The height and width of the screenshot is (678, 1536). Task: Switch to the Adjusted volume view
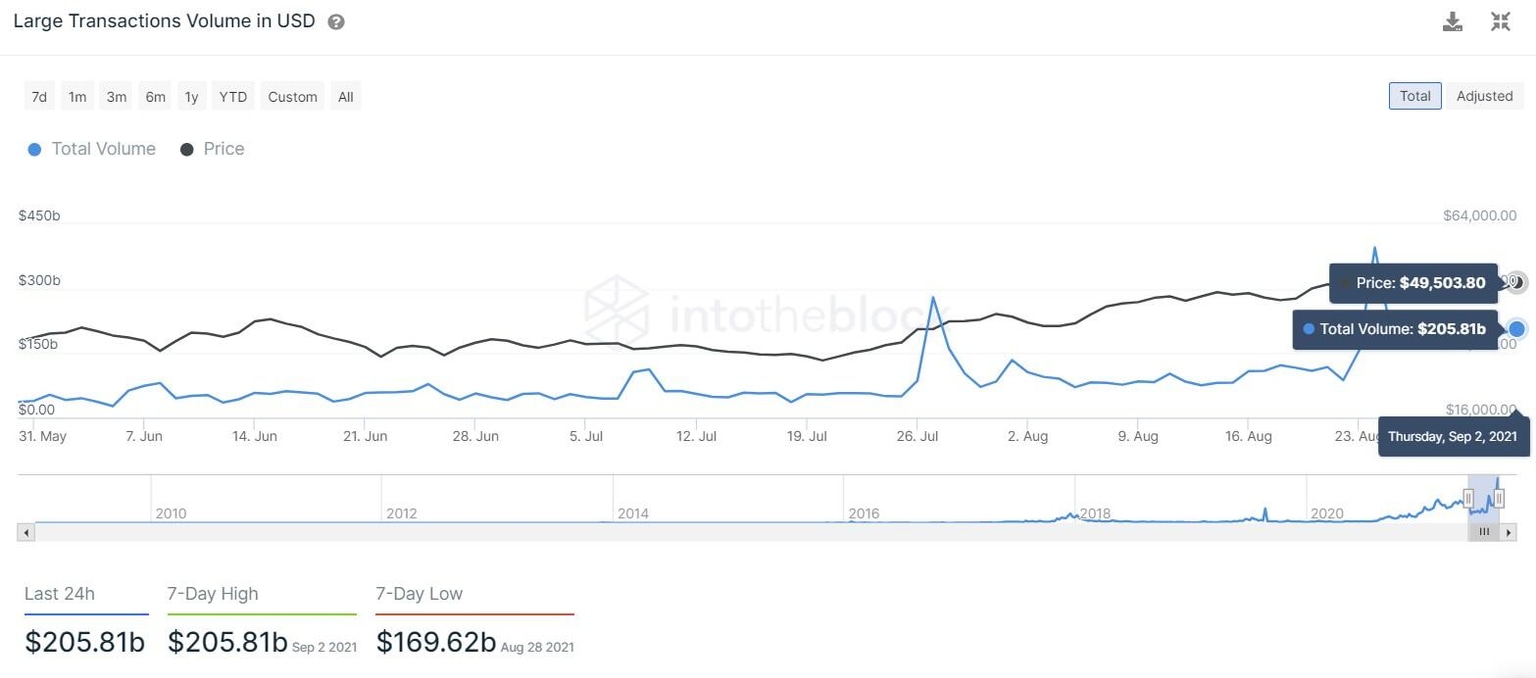click(1484, 95)
